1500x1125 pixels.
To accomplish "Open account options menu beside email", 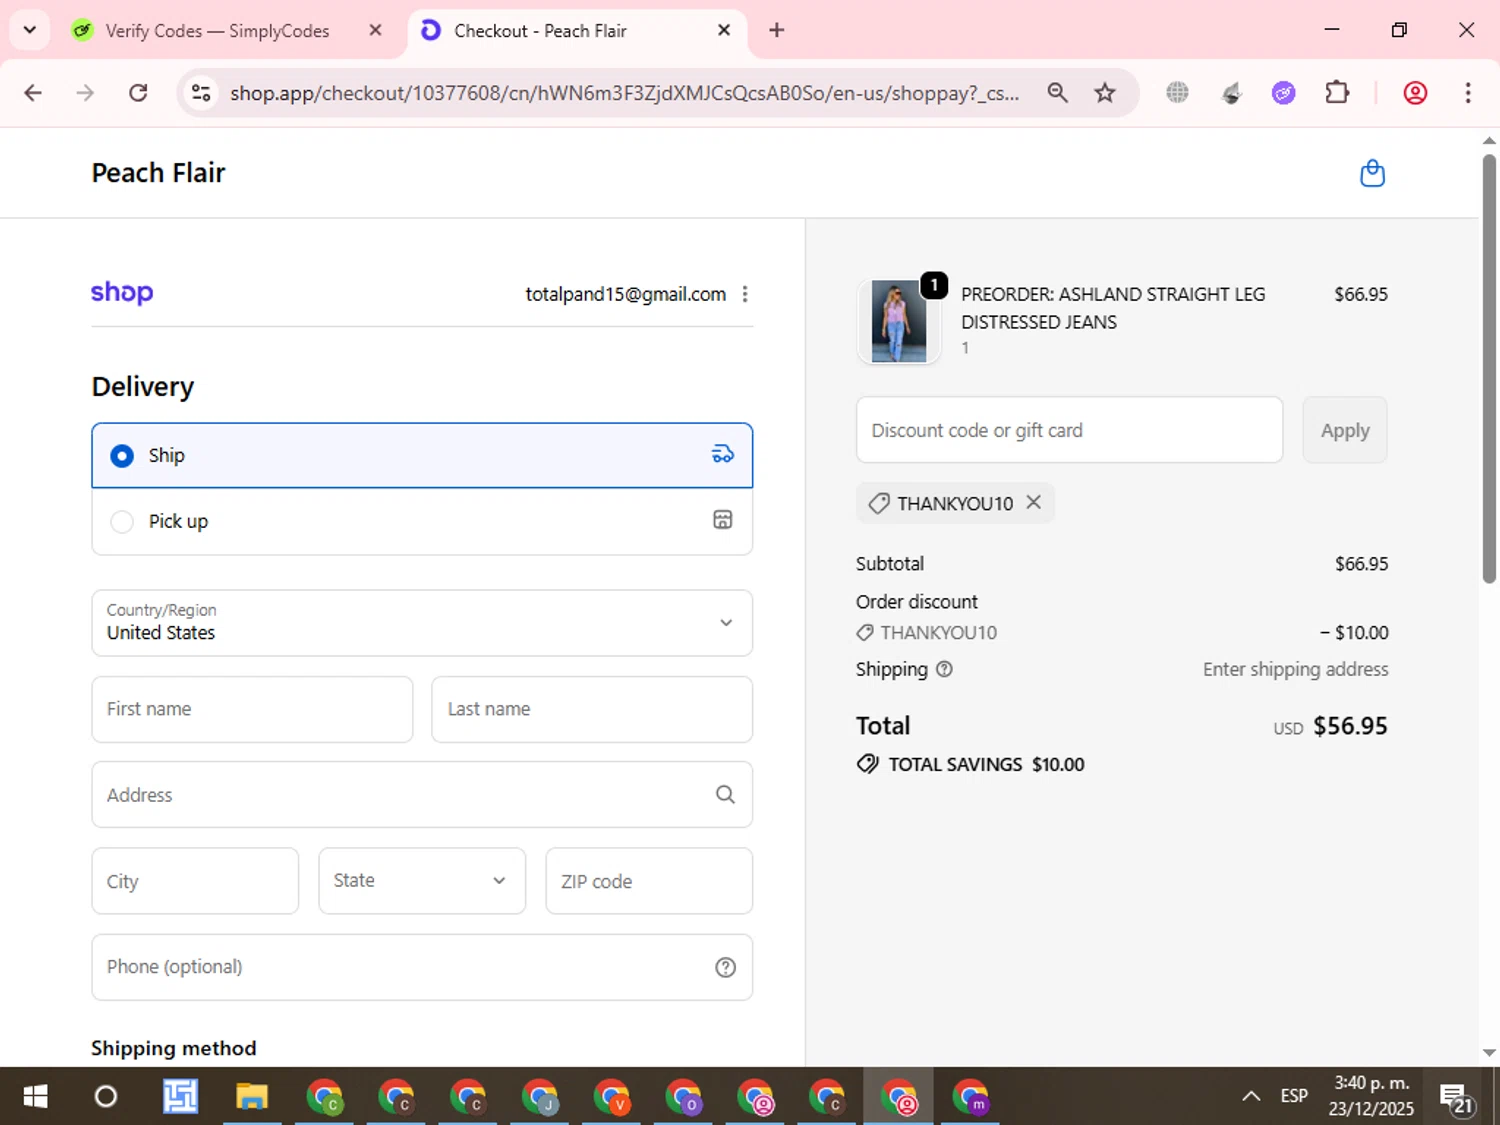I will tap(745, 294).
